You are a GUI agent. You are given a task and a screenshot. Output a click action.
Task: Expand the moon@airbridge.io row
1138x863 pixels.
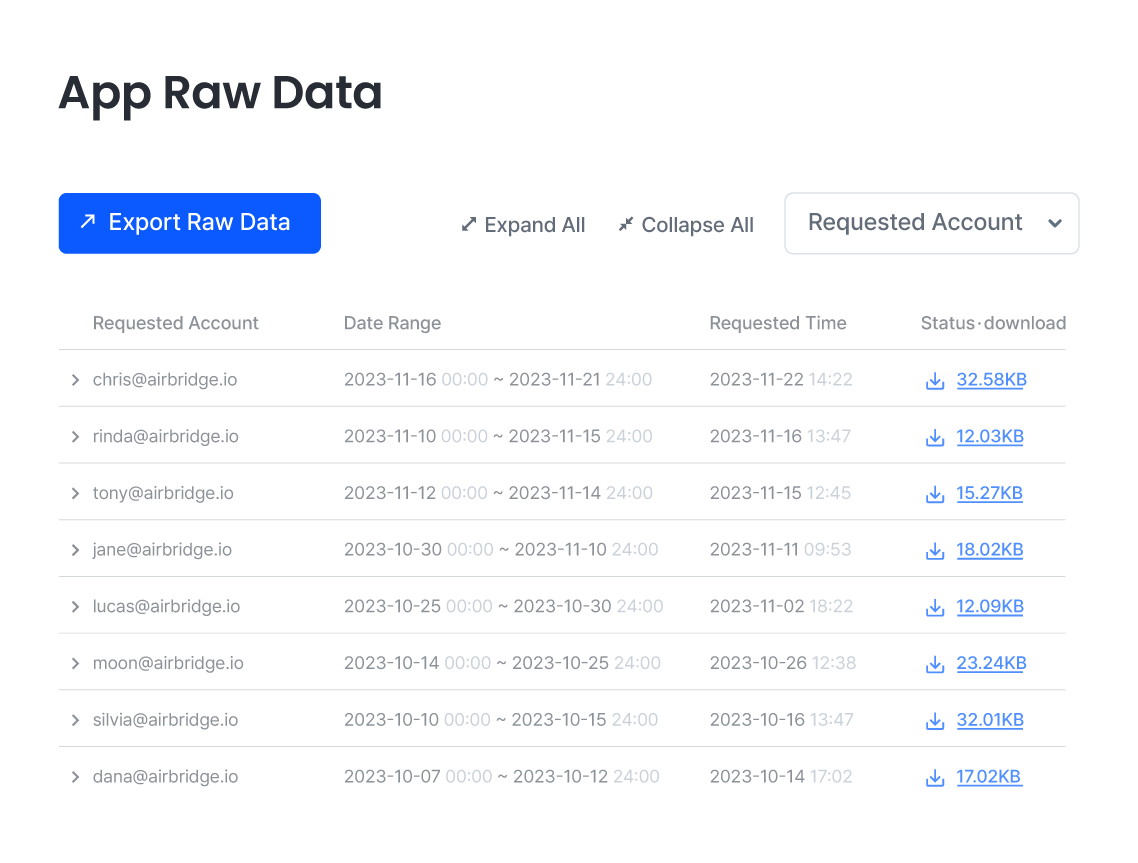coord(75,663)
